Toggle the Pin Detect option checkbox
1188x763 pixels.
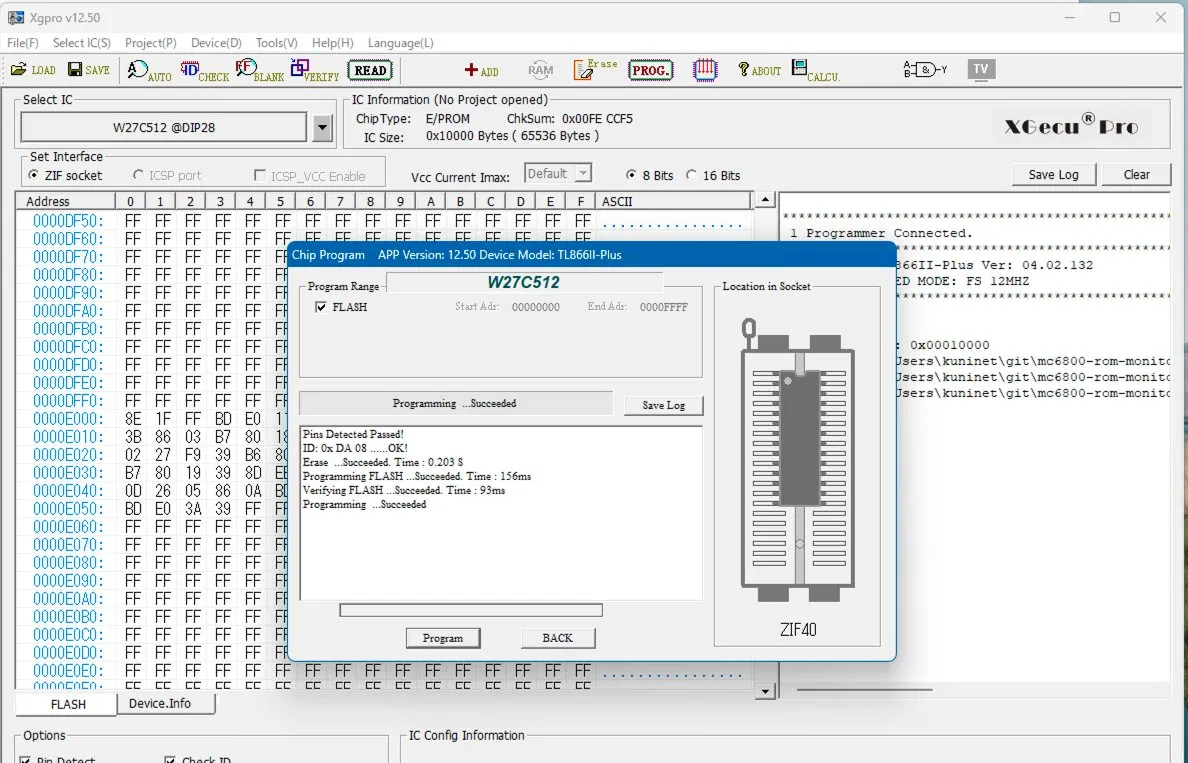click(25, 758)
